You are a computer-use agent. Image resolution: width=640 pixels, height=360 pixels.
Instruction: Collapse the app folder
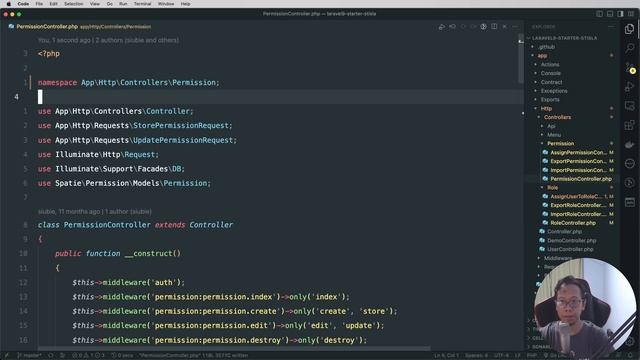542,56
